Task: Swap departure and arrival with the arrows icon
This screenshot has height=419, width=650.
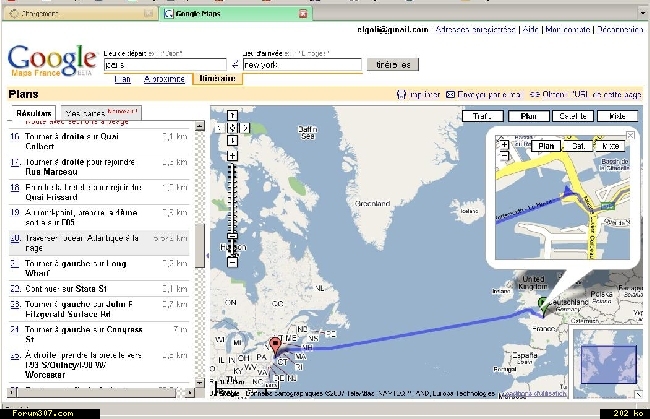Action: pyautogui.click(x=235, y=65)
